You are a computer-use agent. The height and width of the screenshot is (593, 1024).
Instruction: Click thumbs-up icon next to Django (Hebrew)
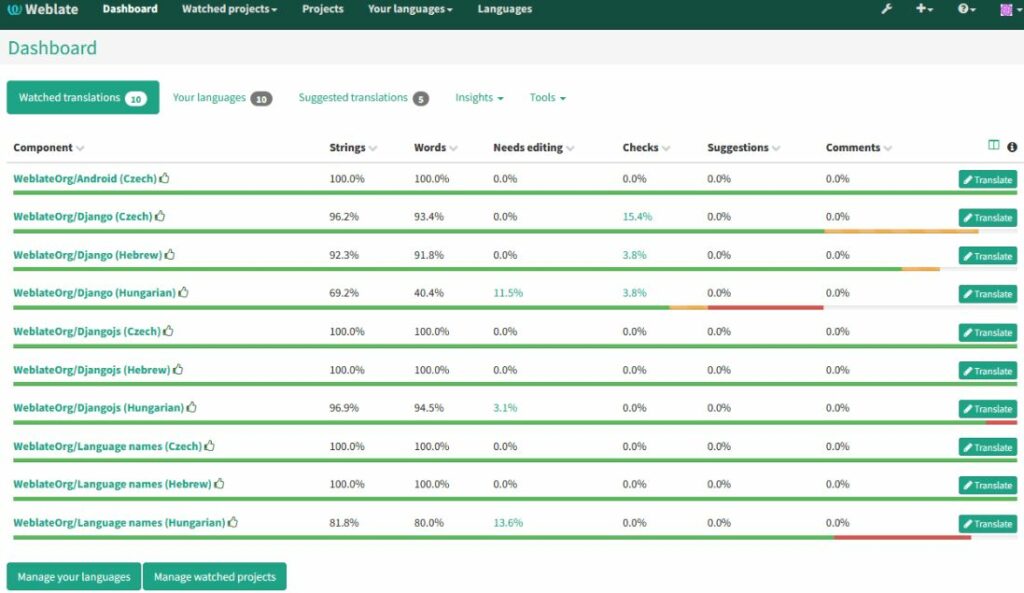point(170,254)
